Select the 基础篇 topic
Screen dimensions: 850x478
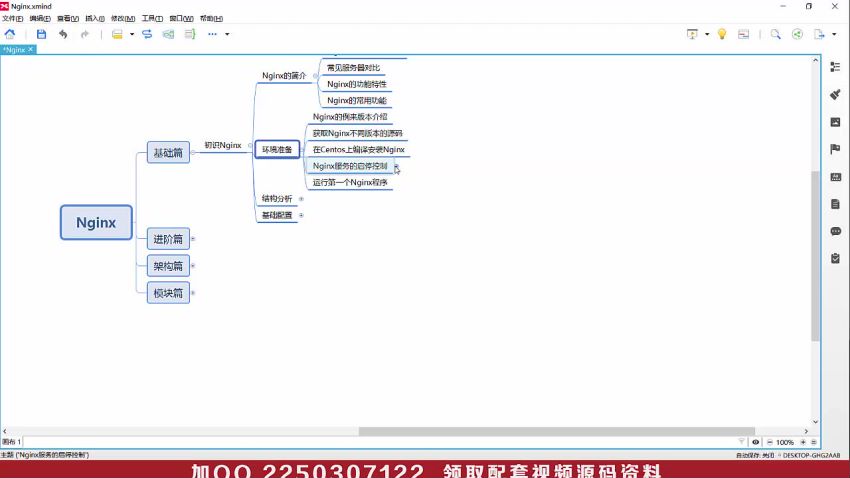[x=168, y=153]
